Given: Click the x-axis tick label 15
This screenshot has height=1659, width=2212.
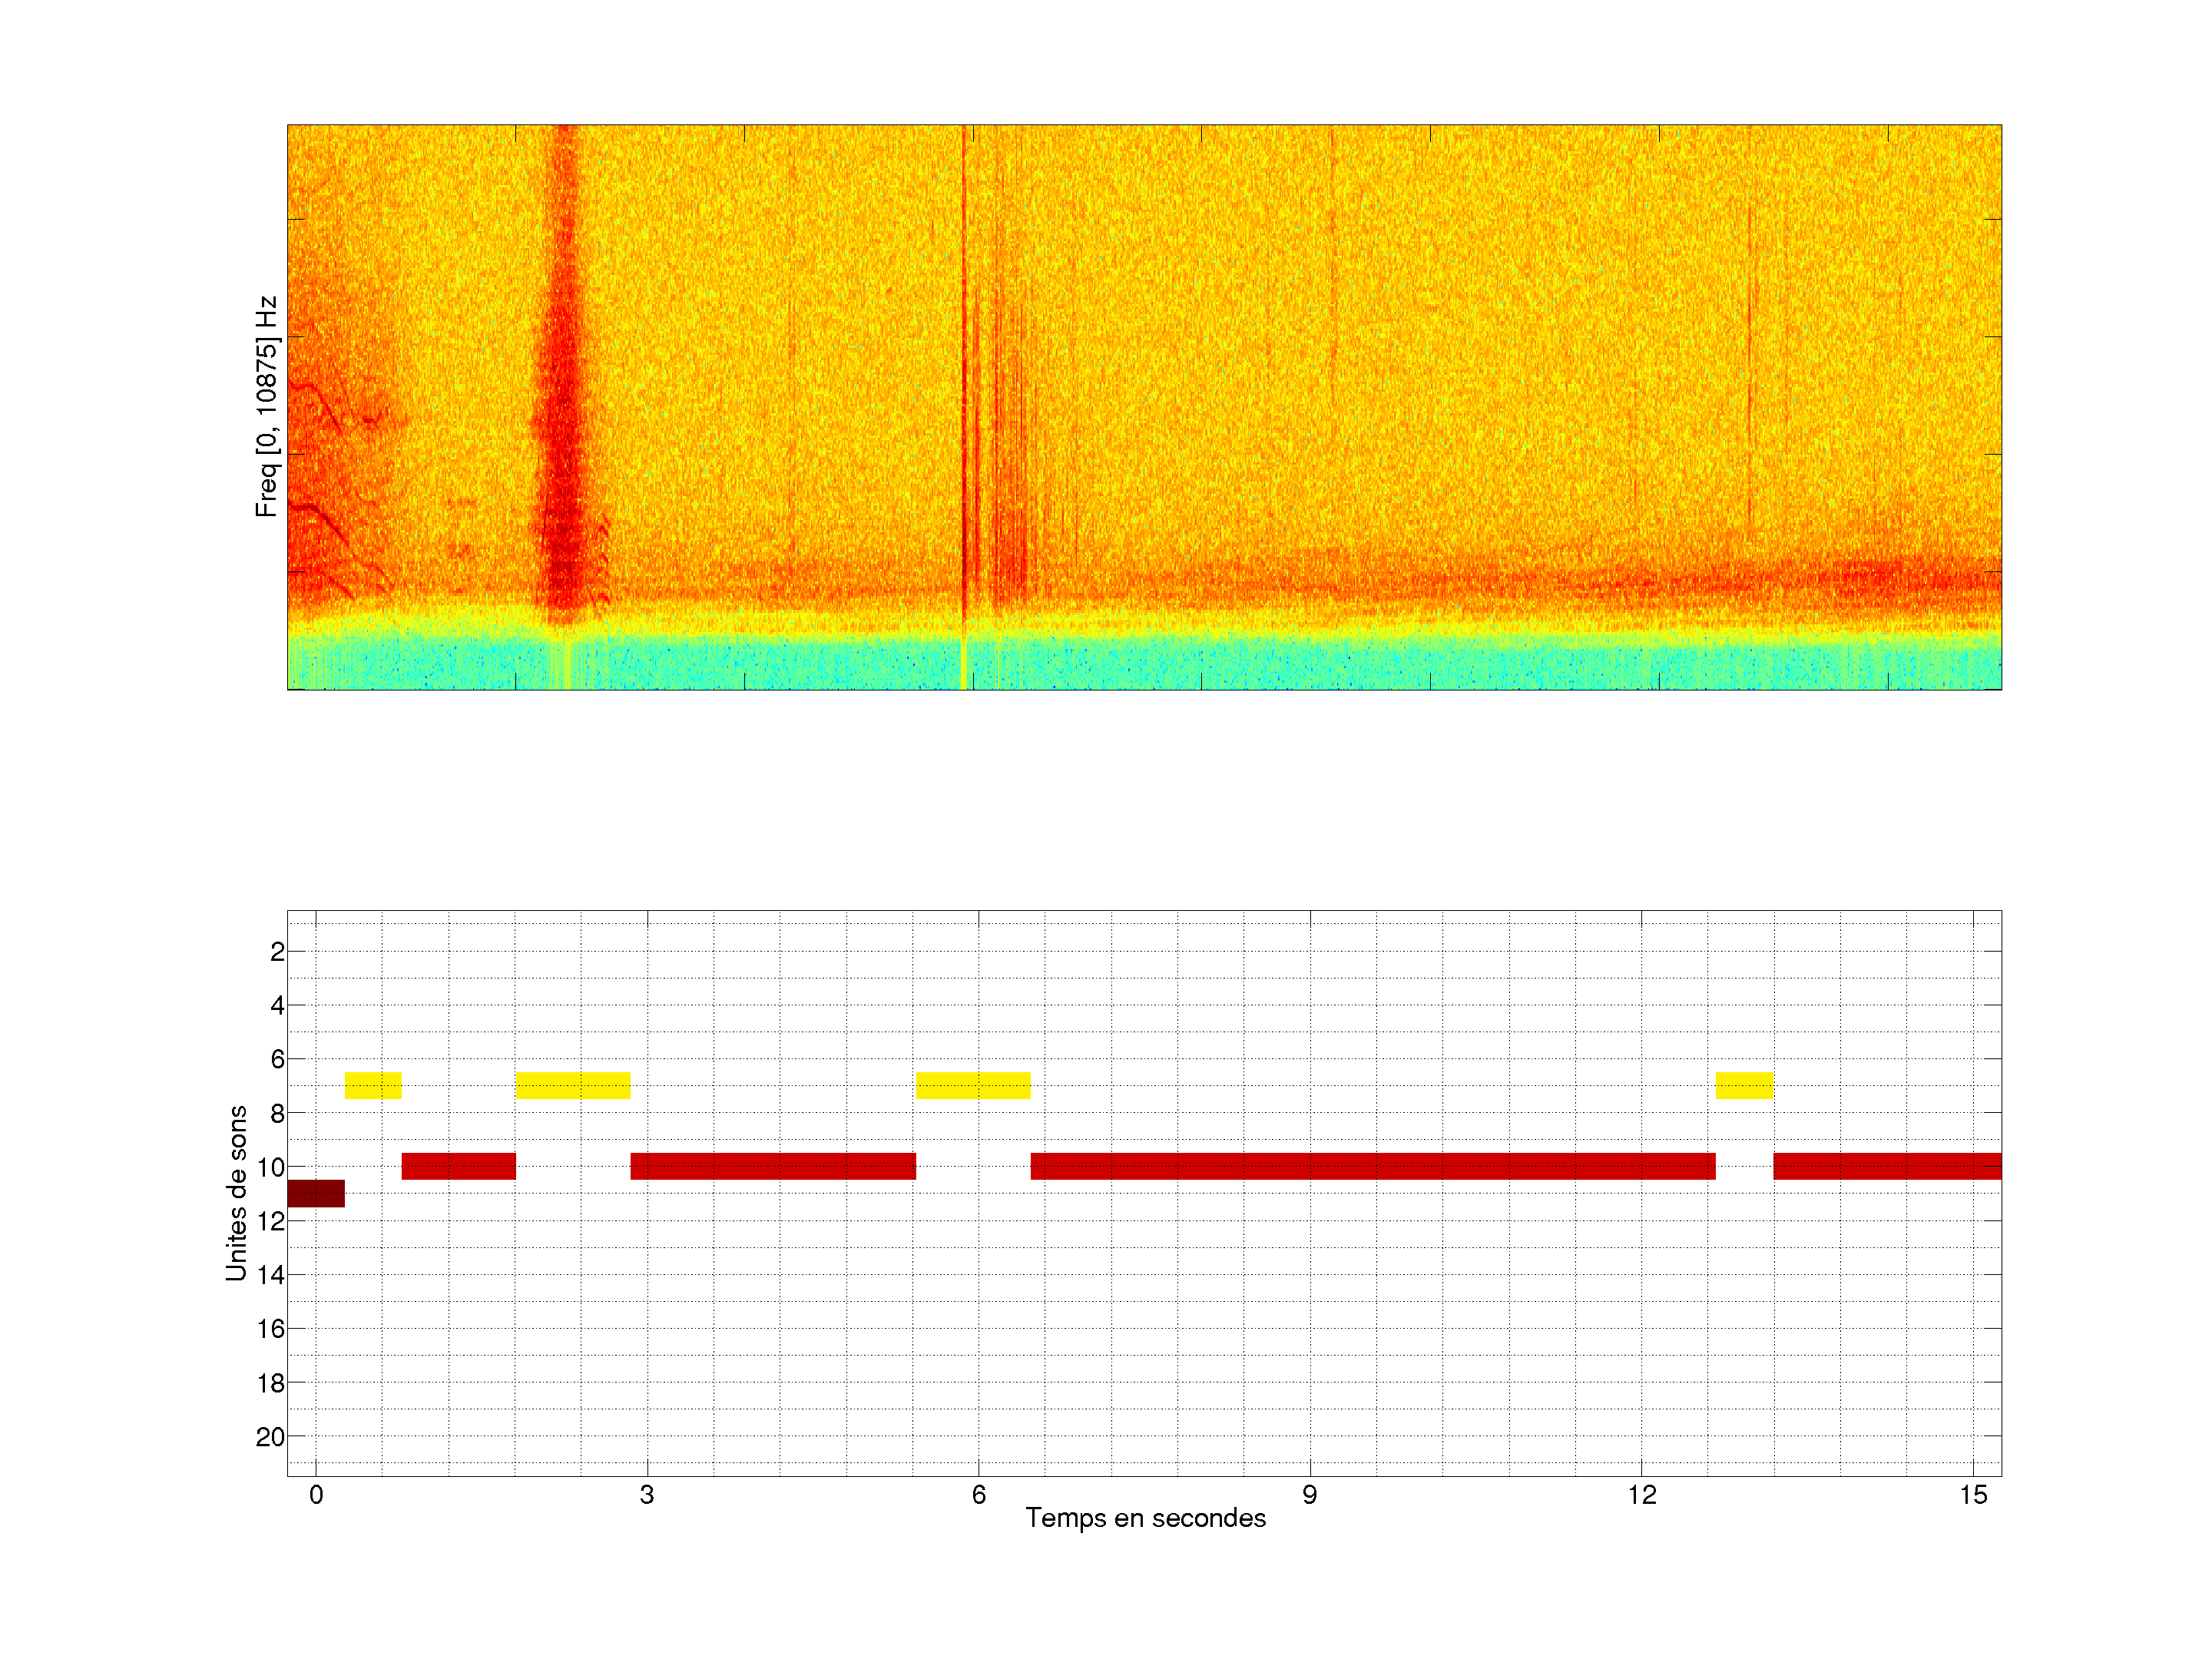Looking at the screenshot, I should coord(1972,1495).
